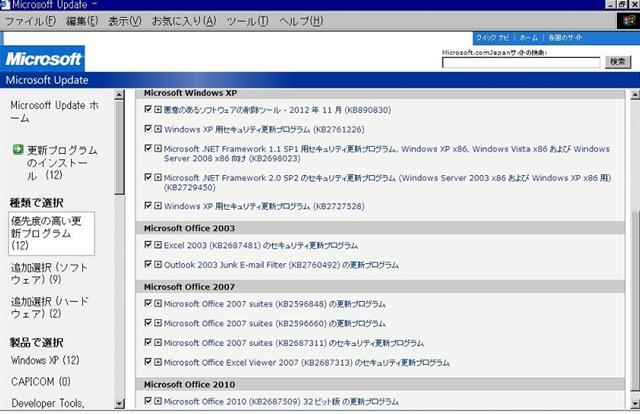
Task: Filter by Developer Tools product
Action: pyautogui.click(x=48, y=403)
